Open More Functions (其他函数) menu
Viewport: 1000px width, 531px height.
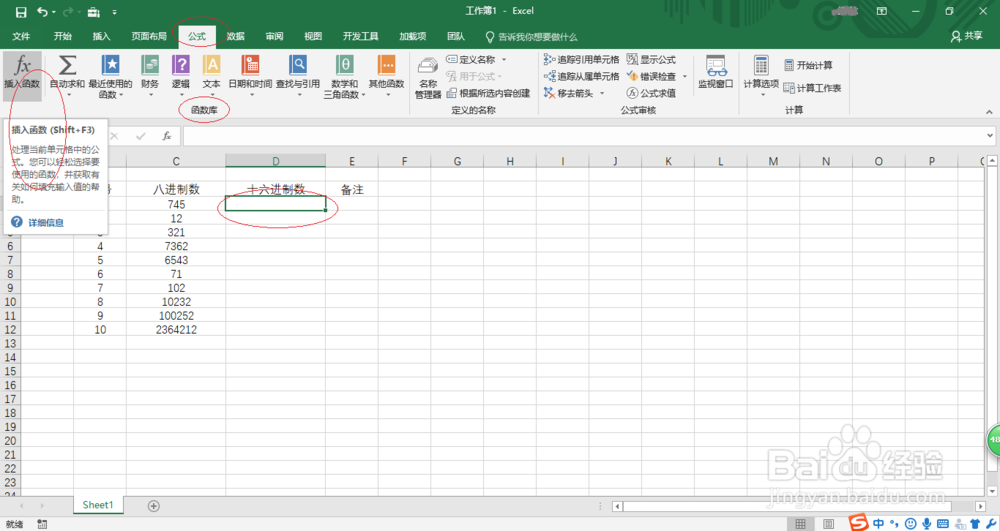[386, 73]
